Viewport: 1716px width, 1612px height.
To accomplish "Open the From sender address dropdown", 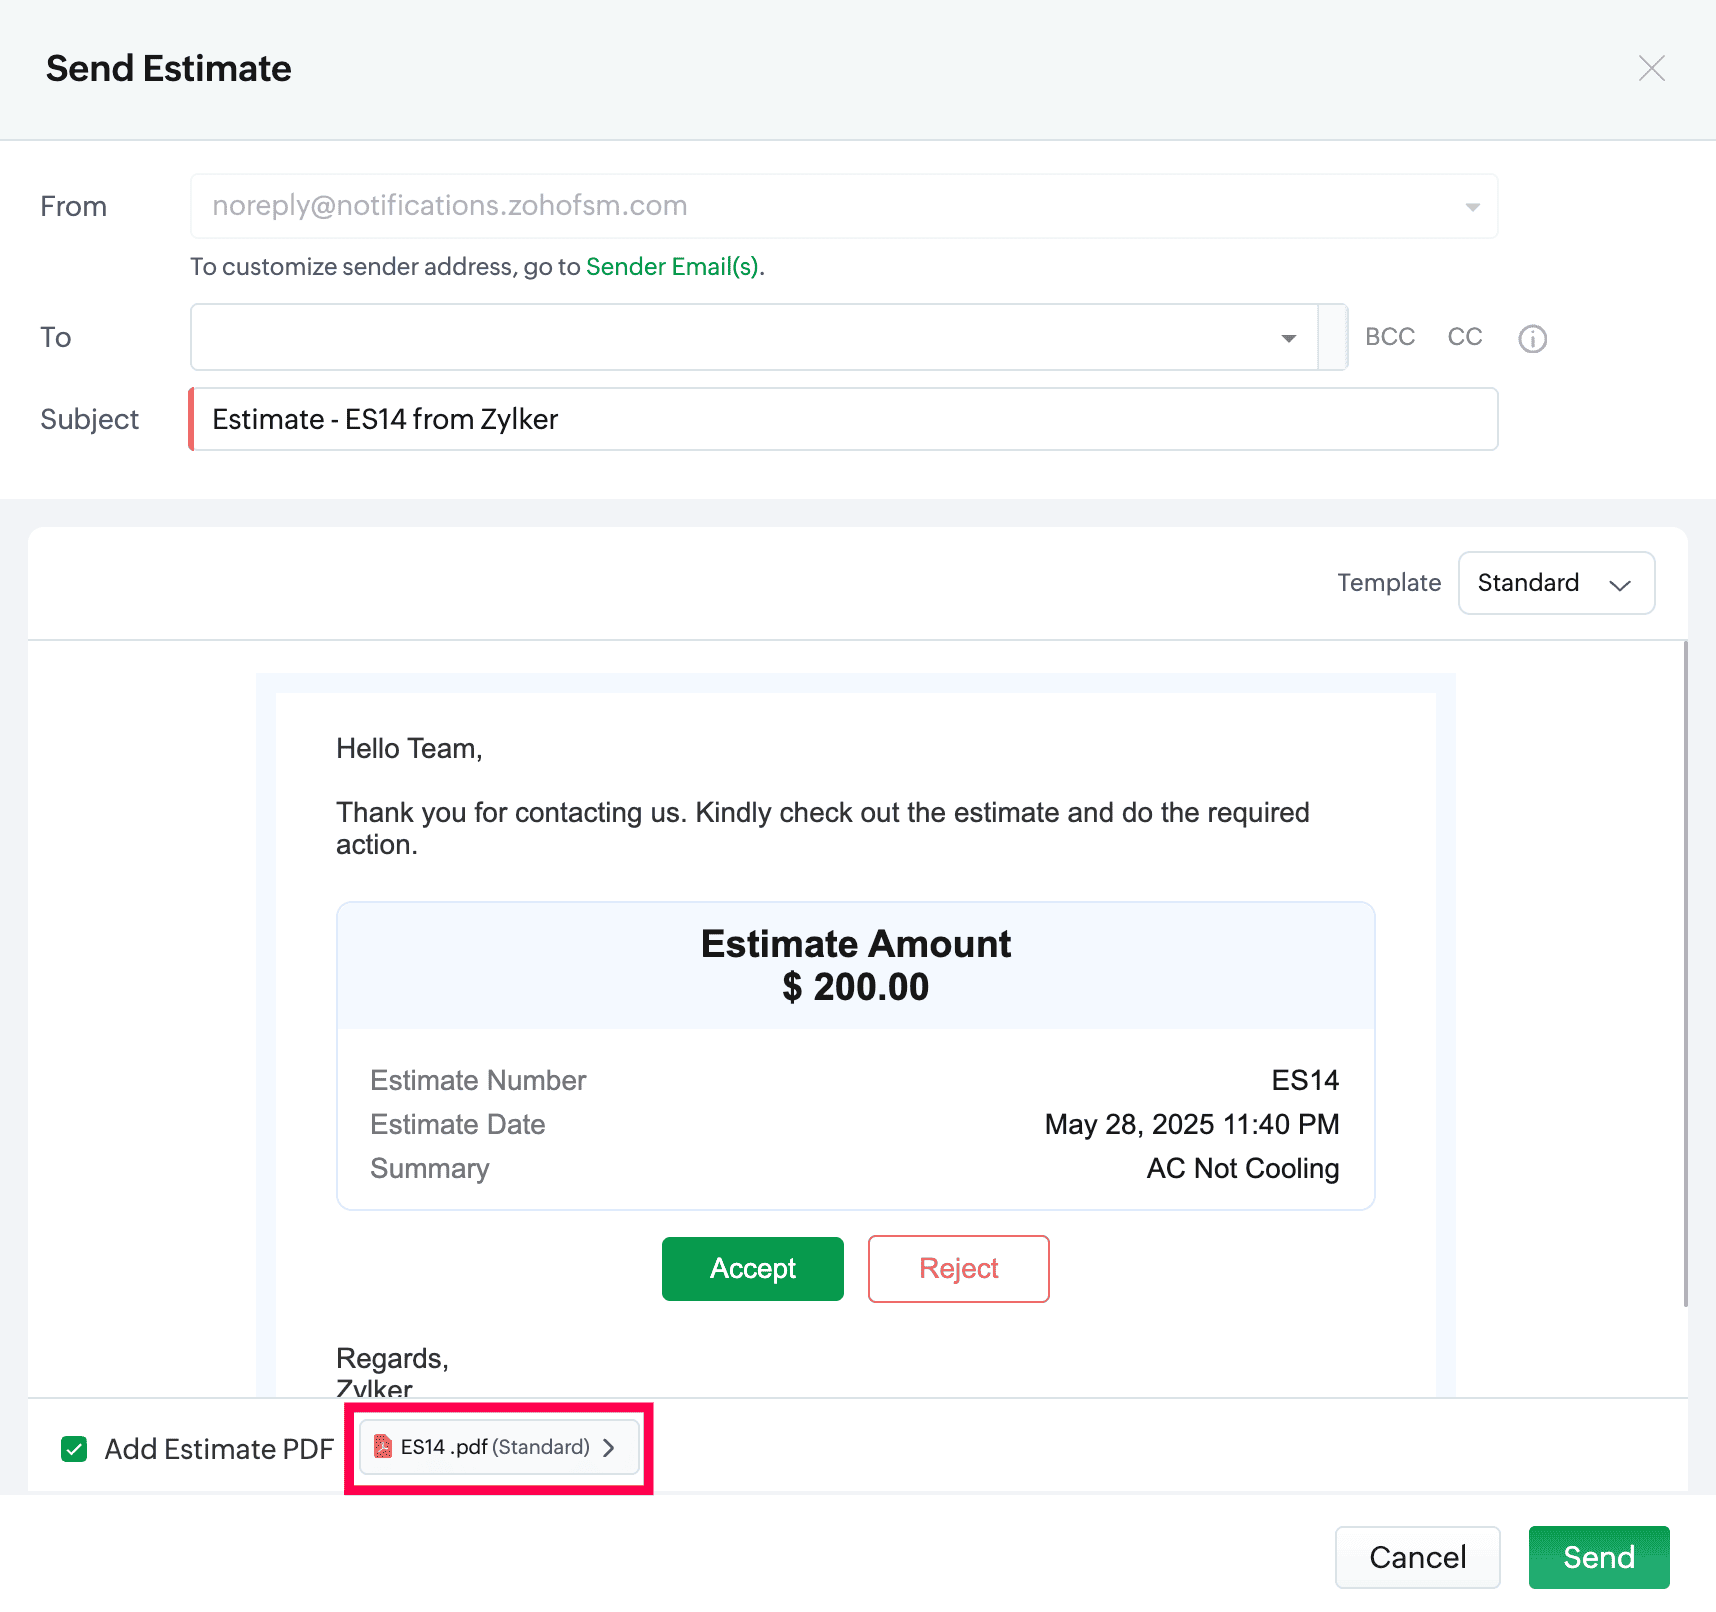I will click(1471, 207).
